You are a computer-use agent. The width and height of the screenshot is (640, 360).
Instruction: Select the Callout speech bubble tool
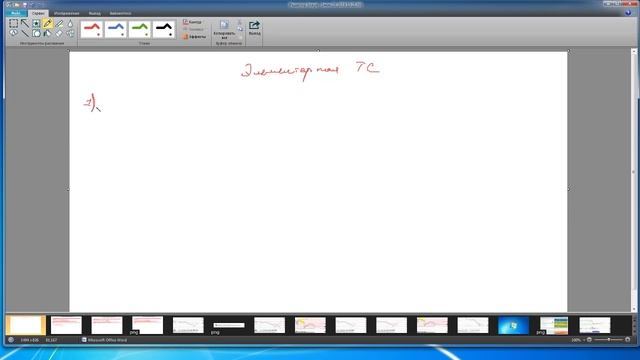click(13, 33)
